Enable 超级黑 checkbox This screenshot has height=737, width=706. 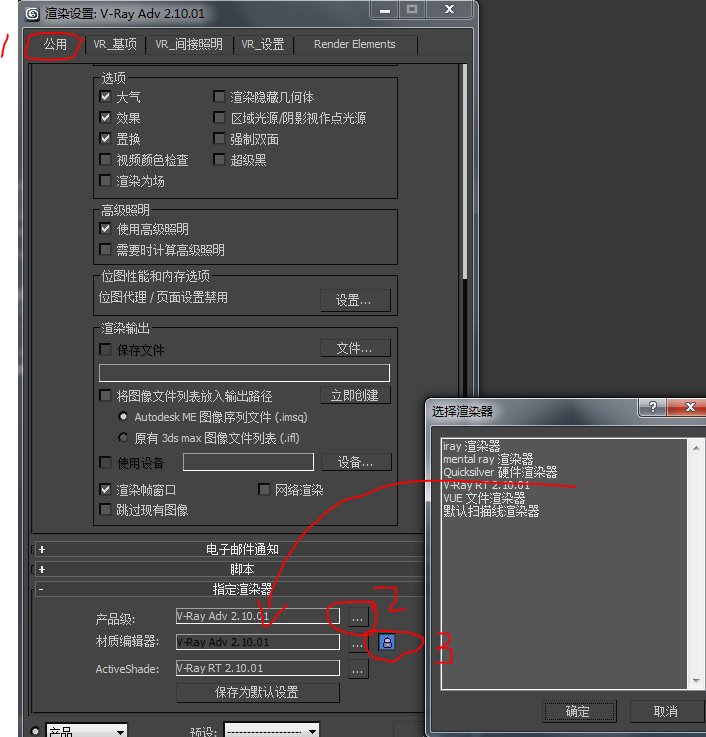point(219,159)
